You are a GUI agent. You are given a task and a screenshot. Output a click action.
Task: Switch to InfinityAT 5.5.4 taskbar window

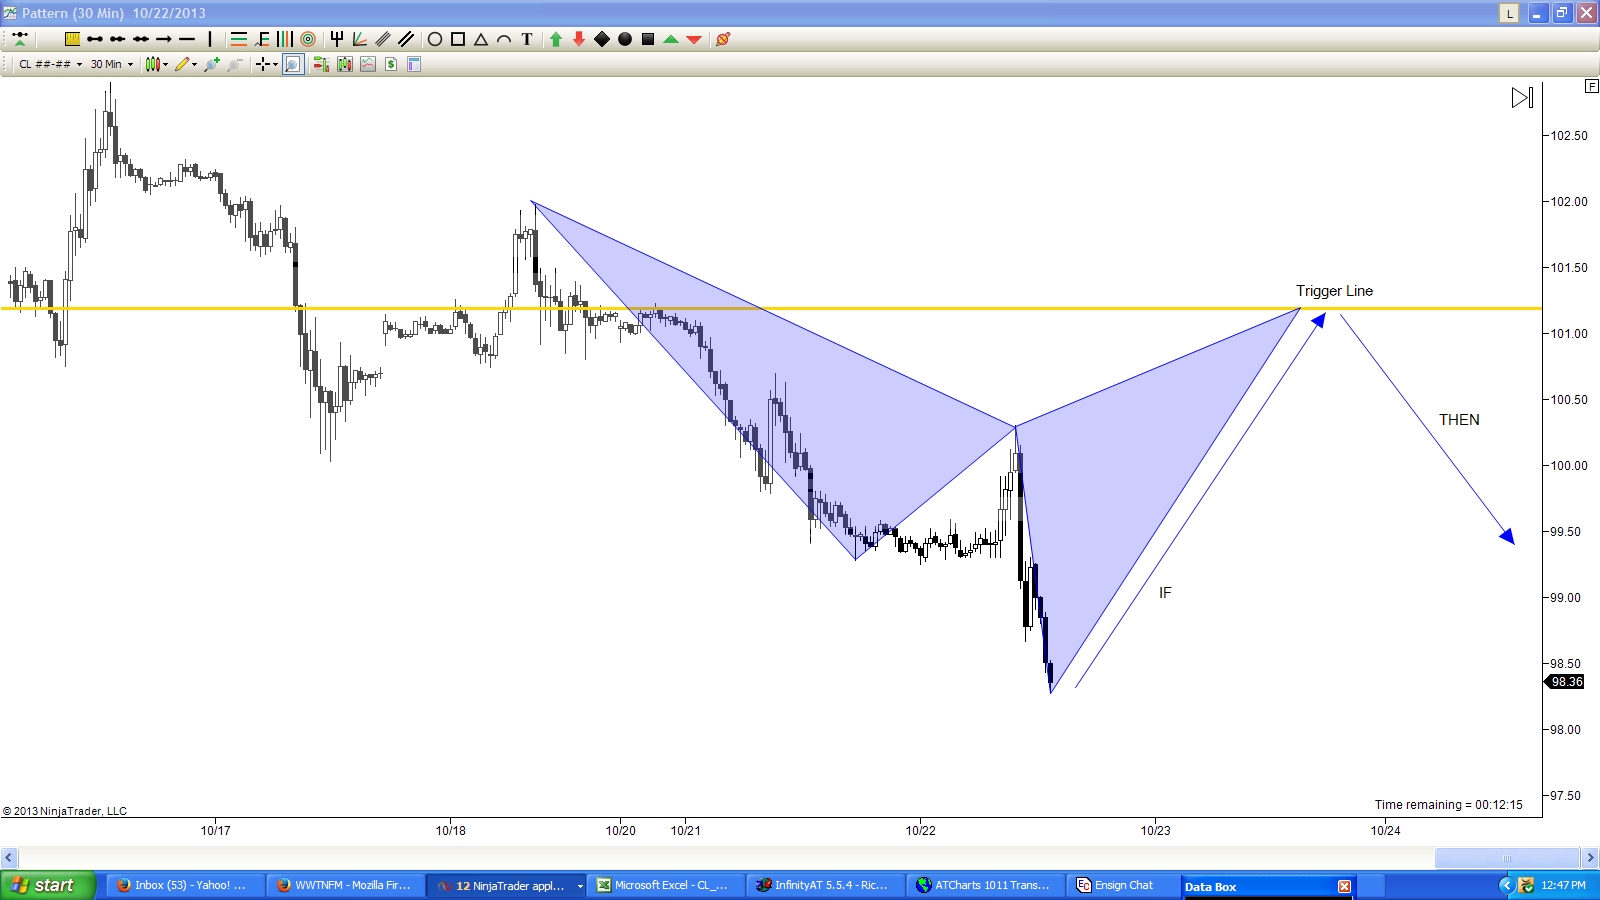826,885
